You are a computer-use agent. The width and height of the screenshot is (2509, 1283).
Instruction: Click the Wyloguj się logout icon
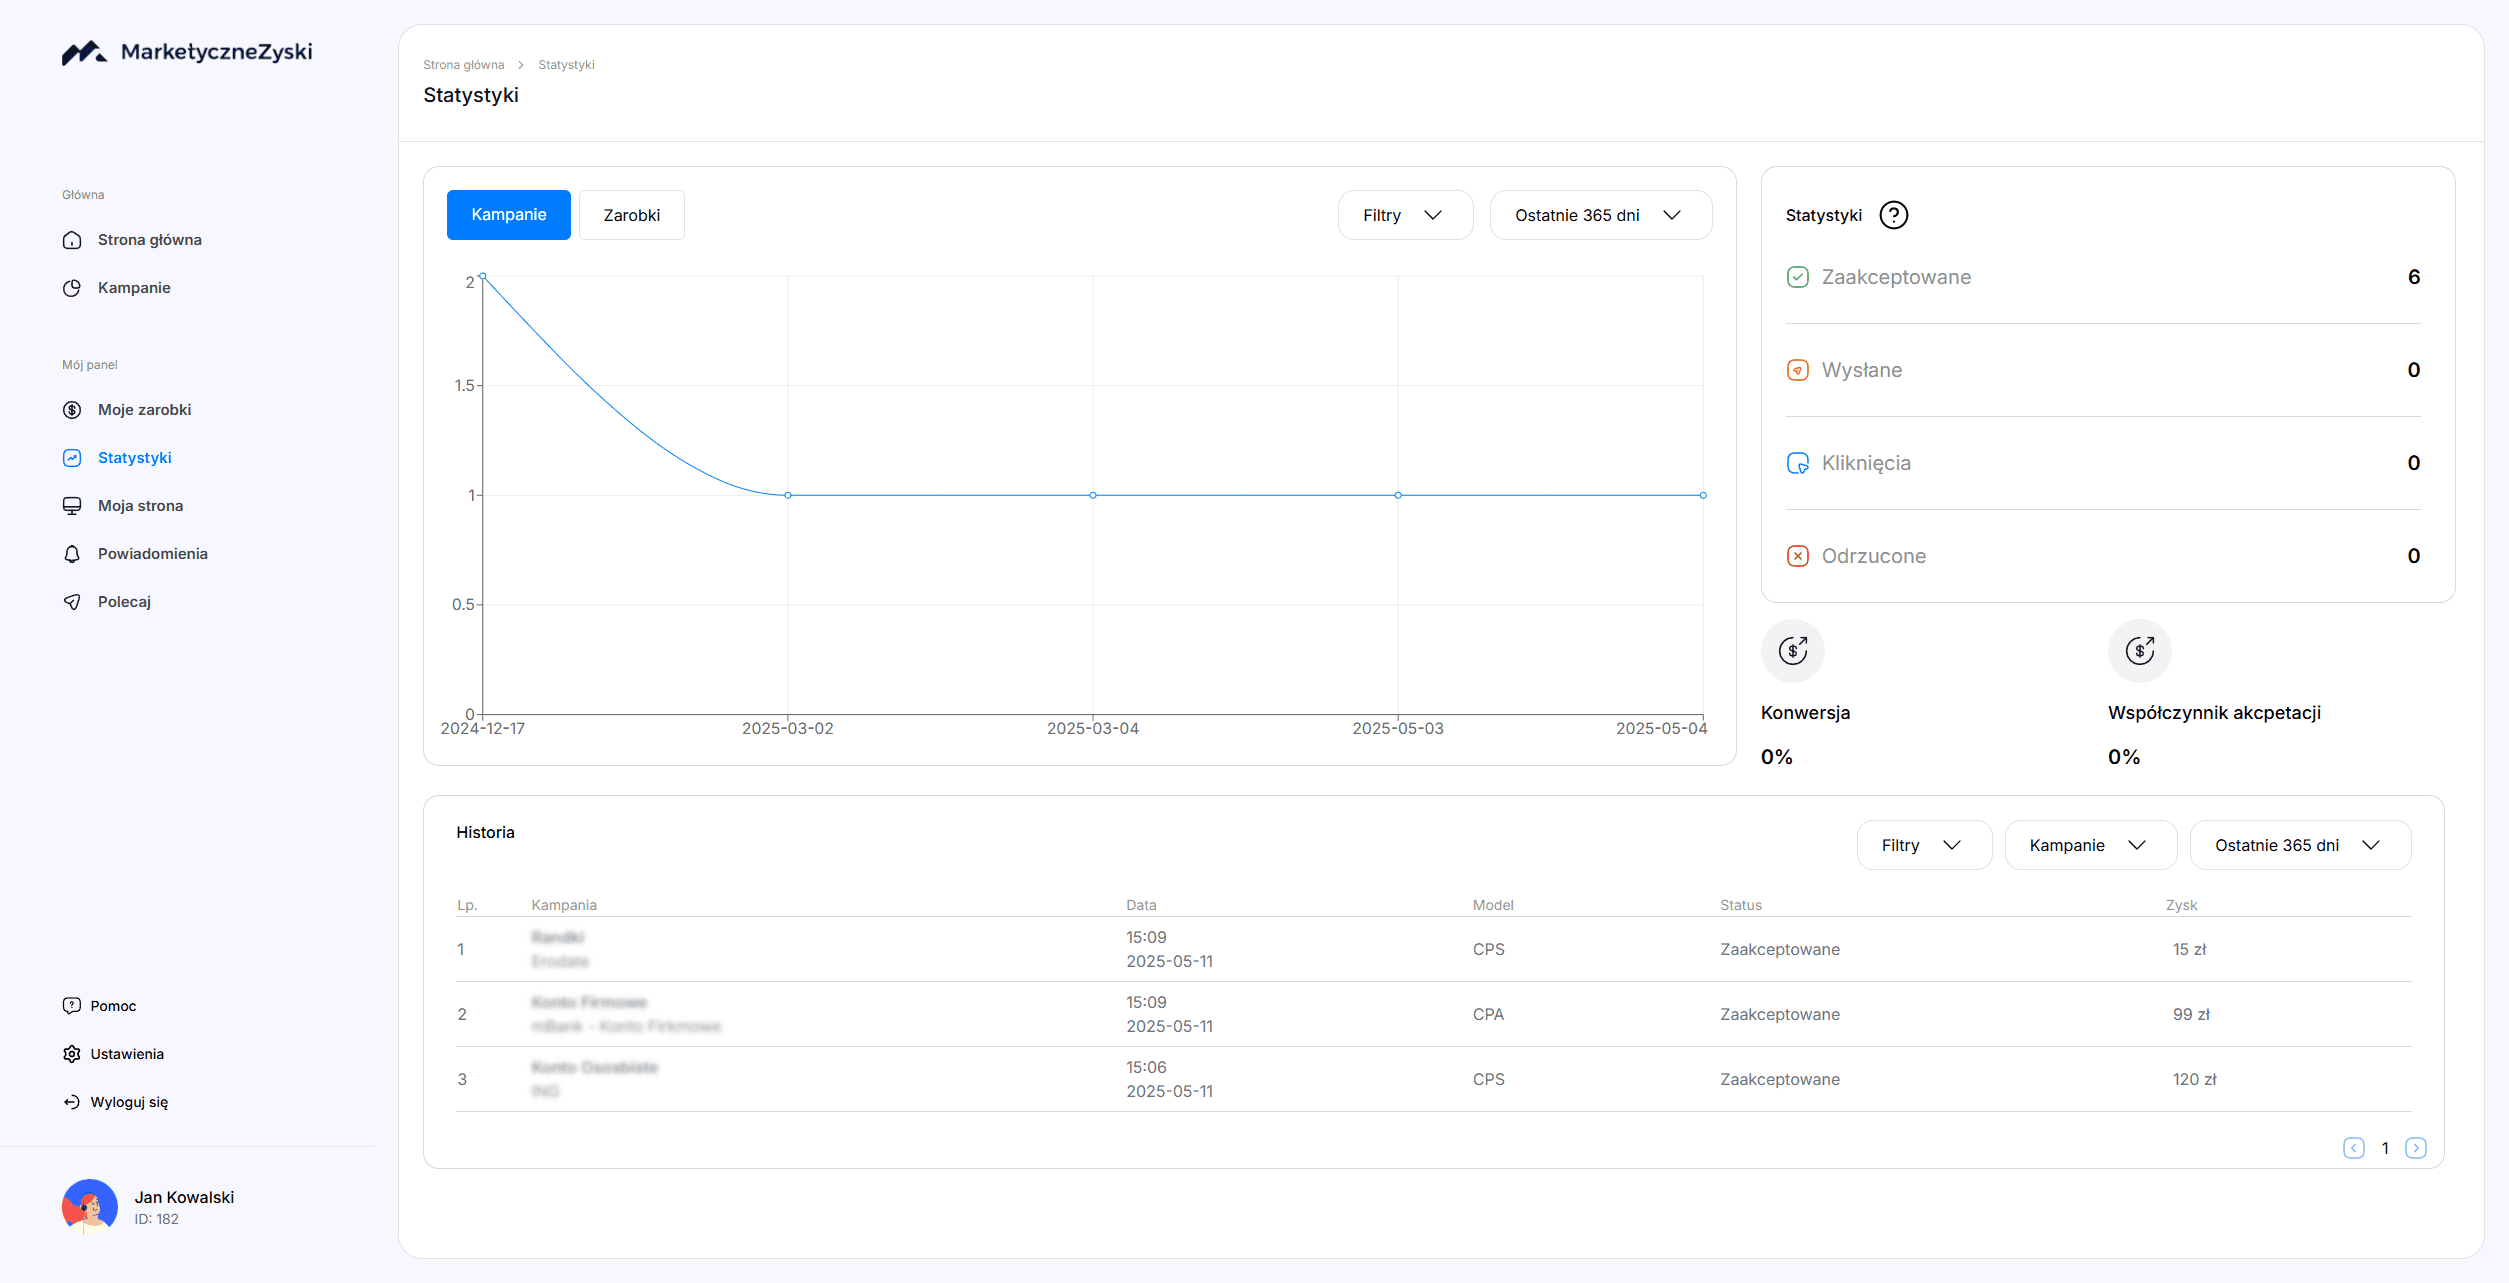click(x=72, y=1102)
